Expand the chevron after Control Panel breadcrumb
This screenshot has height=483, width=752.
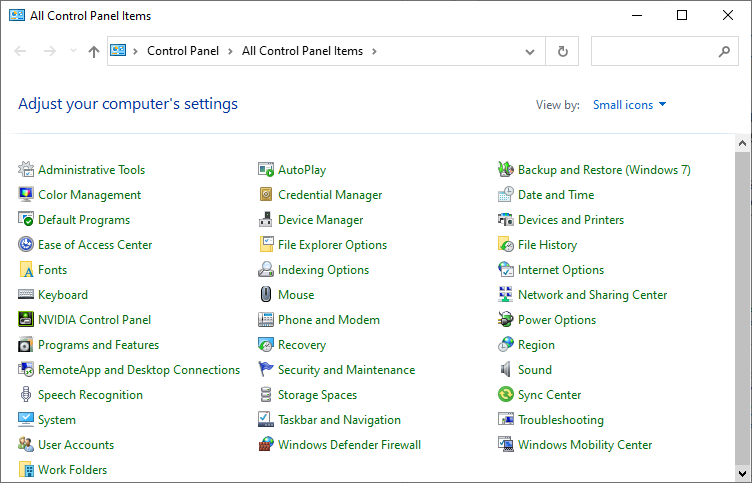pos(231,51)
